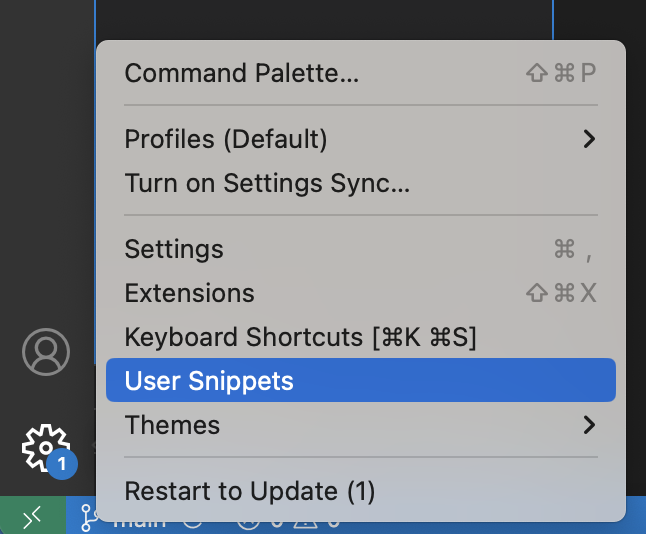
Task: Click the git branch icon in status bar
Action: click(87, 518)
